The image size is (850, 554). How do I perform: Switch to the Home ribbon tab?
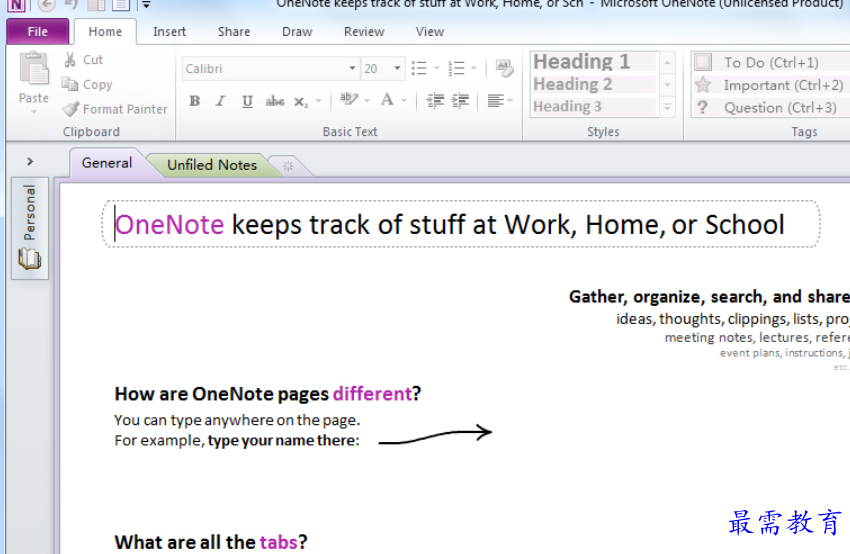click(x=105, y=32)
